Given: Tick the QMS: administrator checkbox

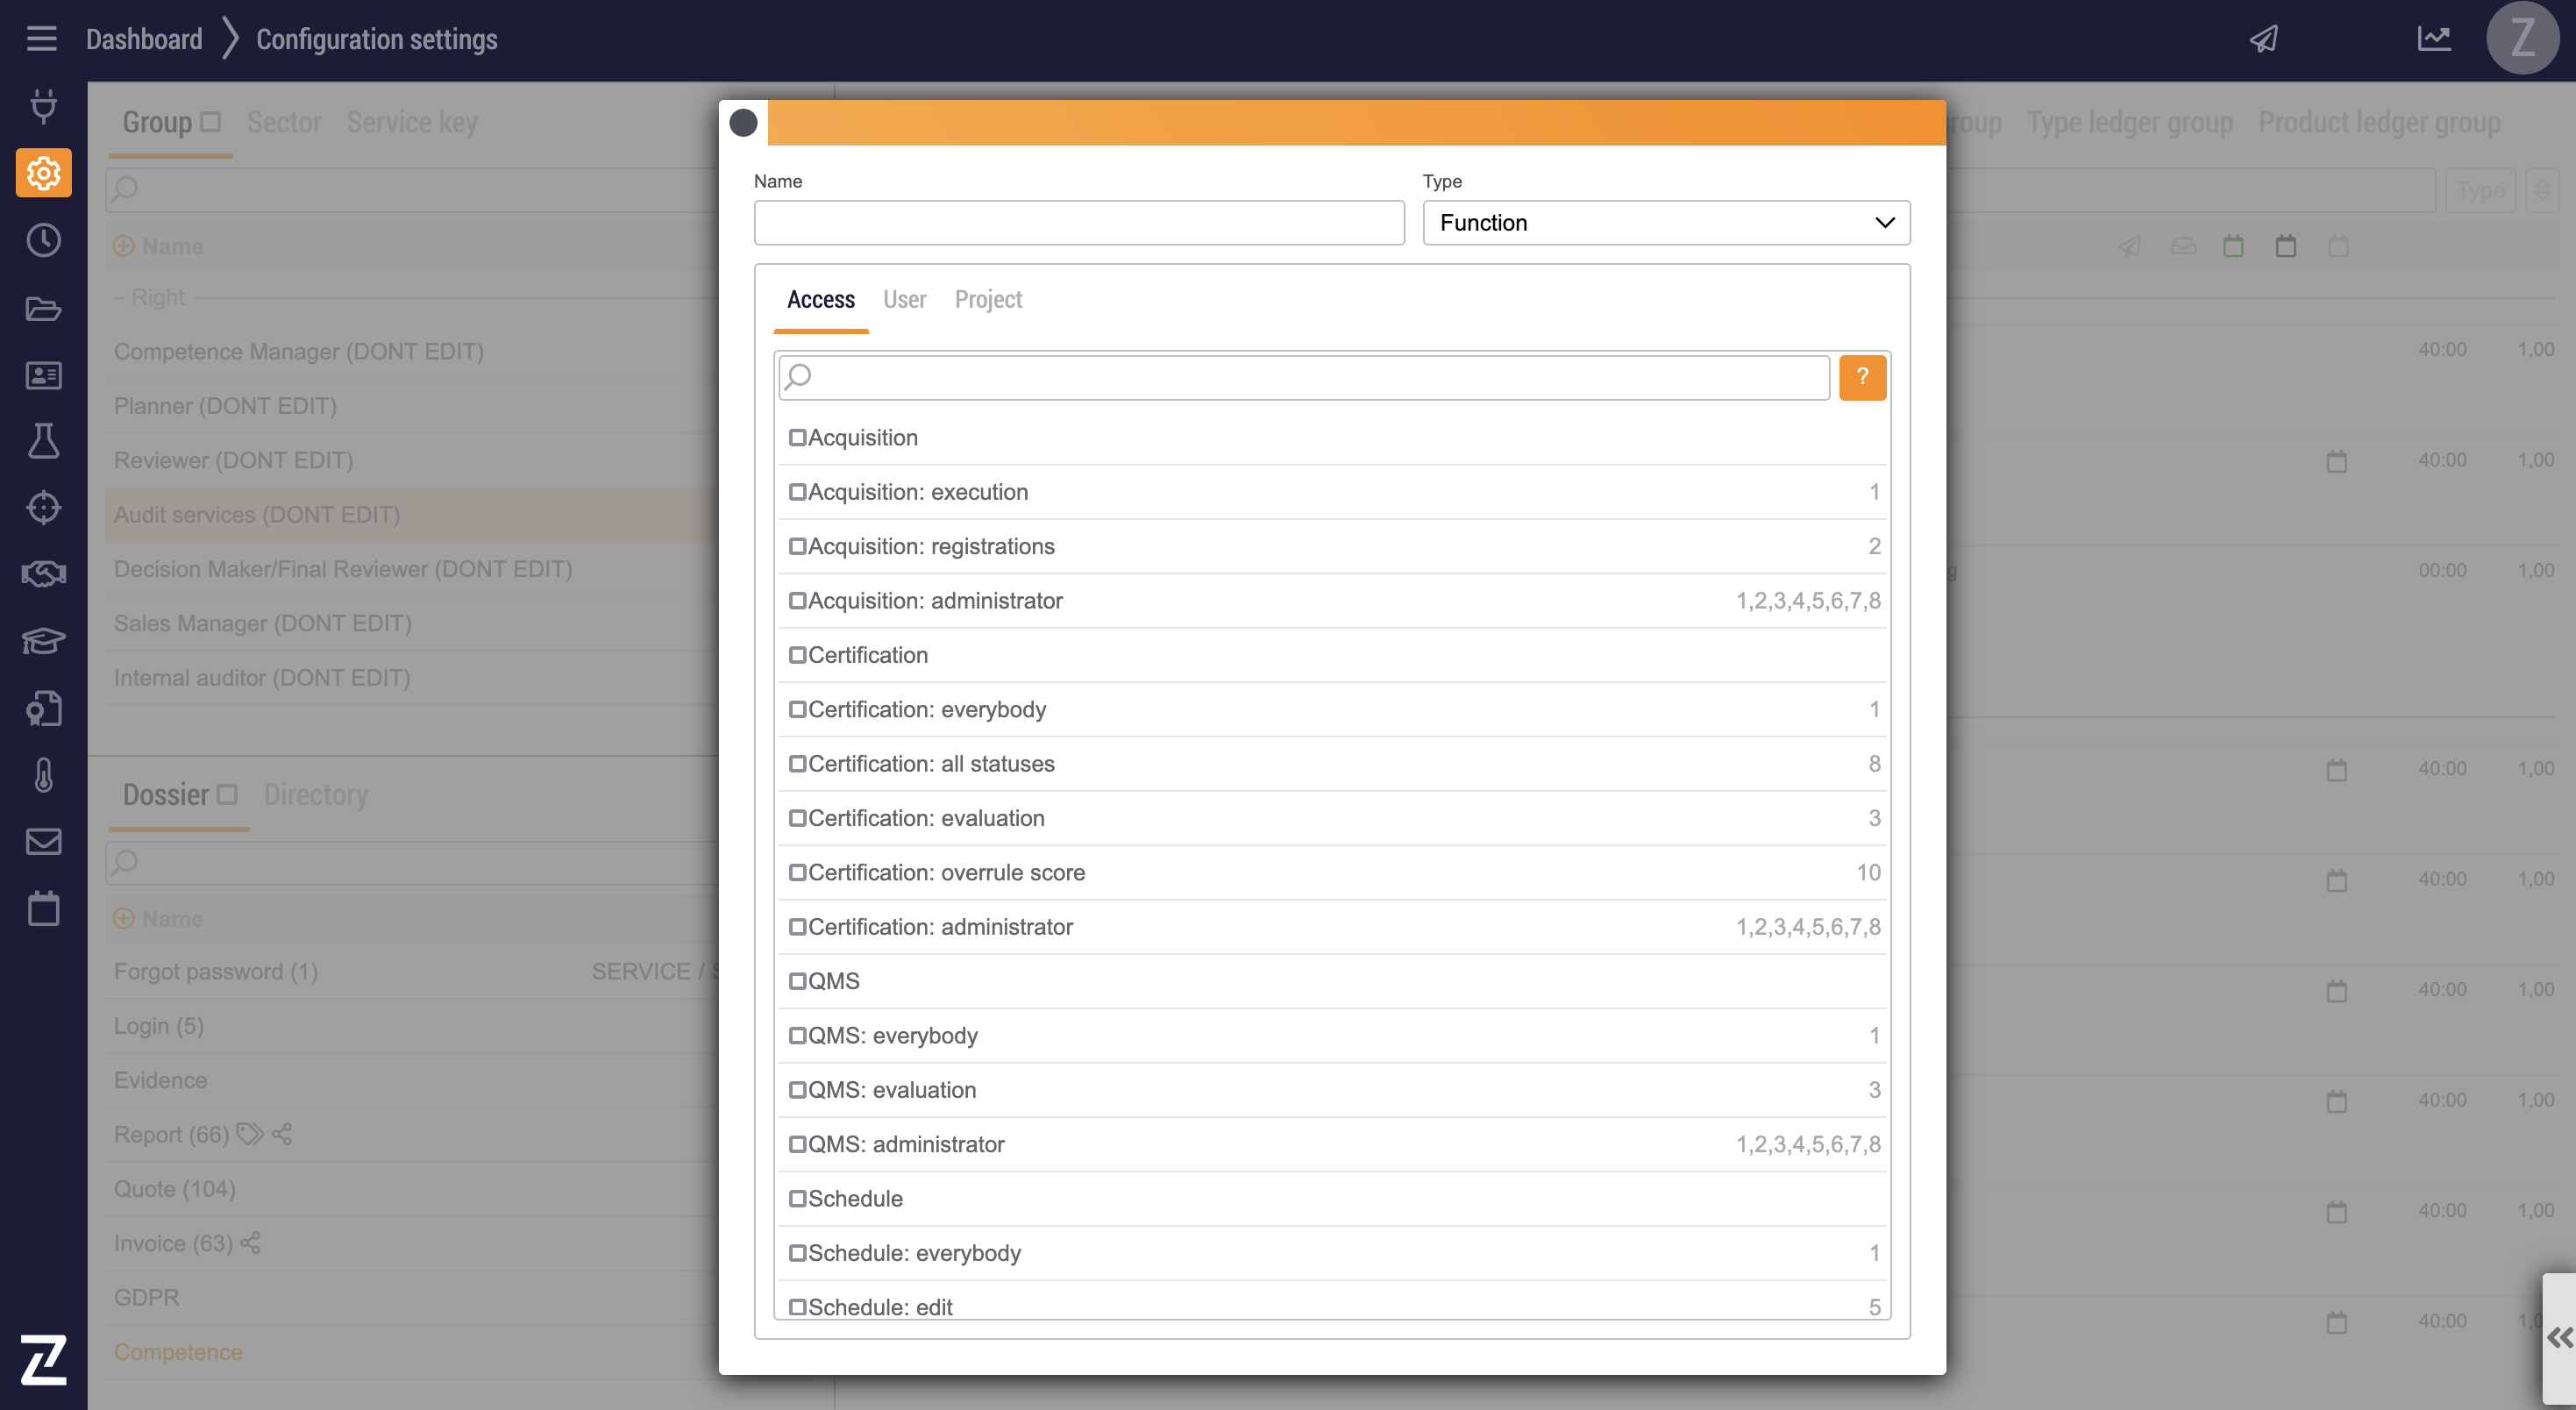Looking at the screenshot, I should point(797,1144).
